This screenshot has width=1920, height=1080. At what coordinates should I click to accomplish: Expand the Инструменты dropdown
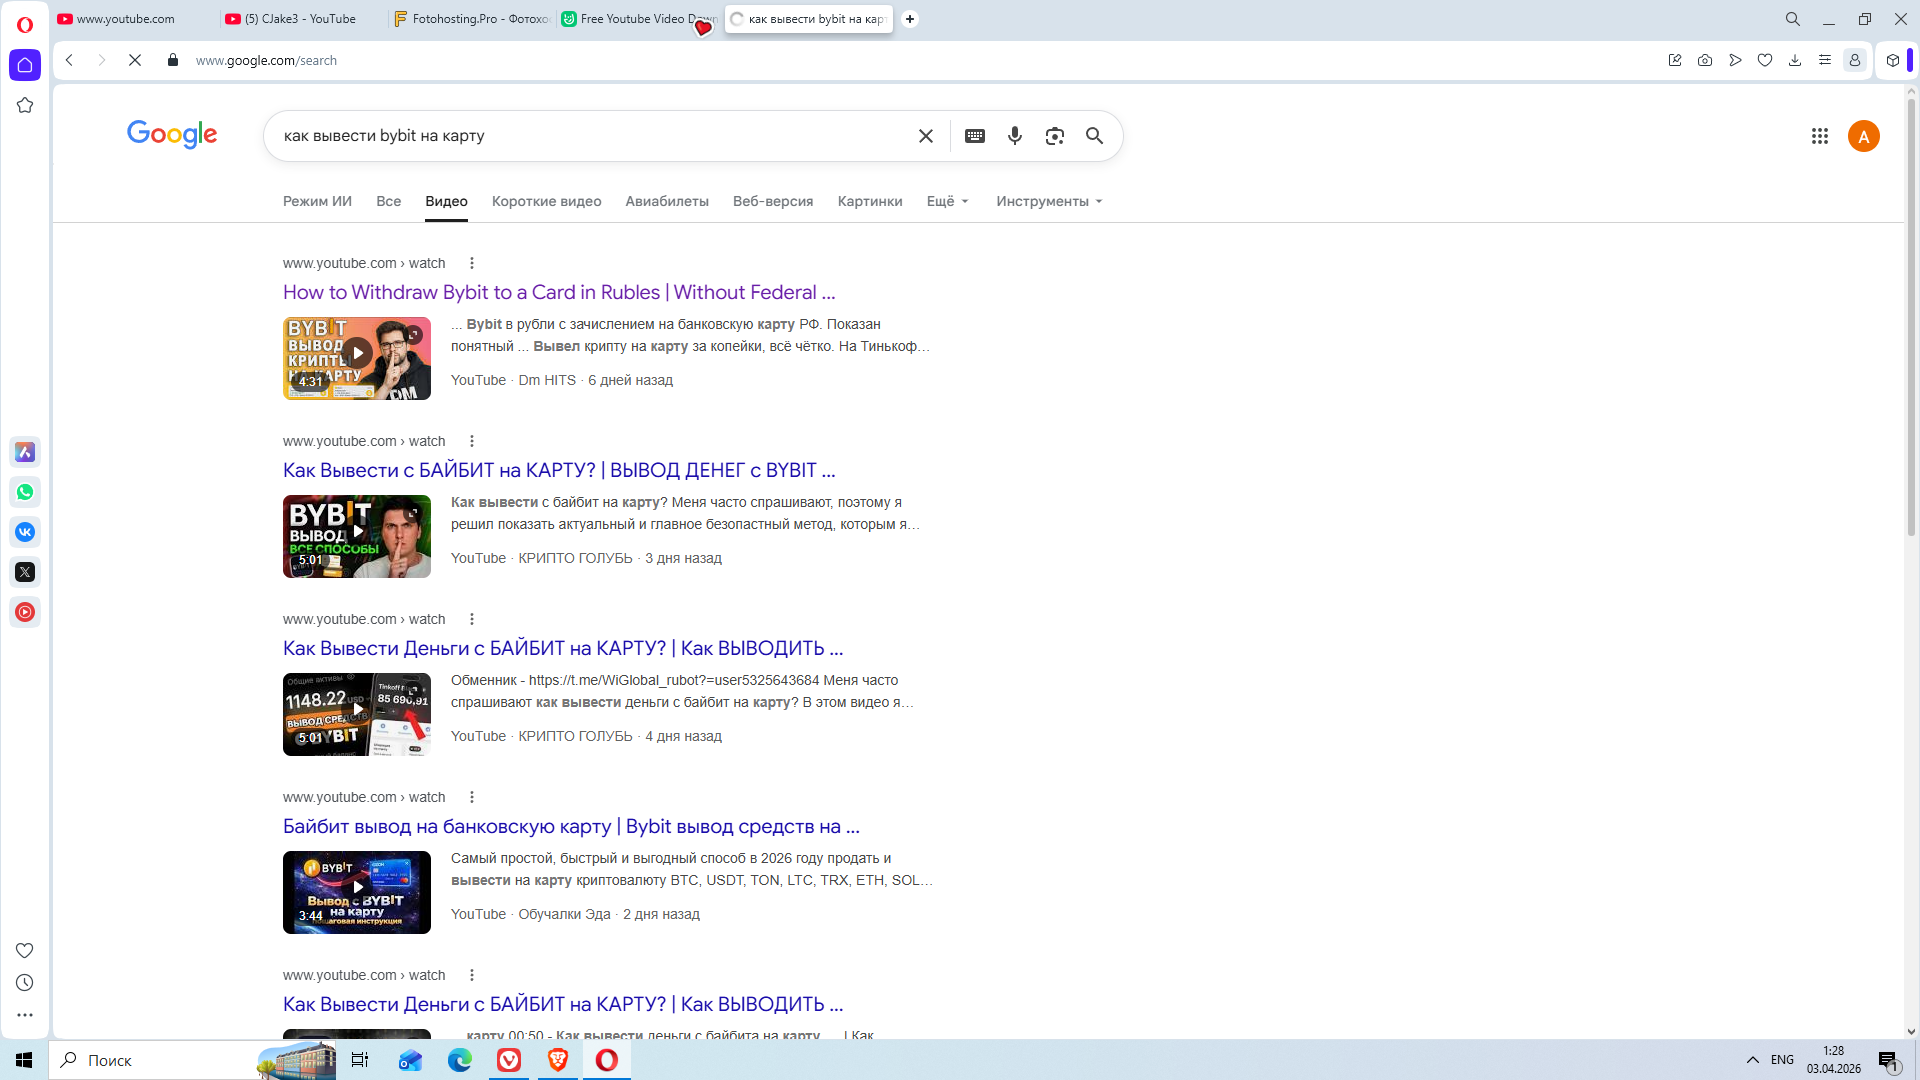tap(1048, 201)
